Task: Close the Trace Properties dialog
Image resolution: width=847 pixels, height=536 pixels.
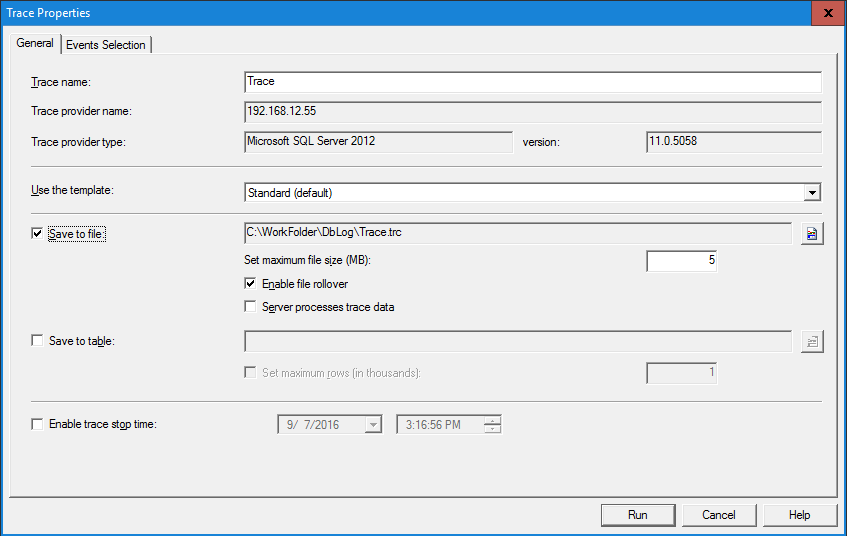Action: (x=828, y=13)
